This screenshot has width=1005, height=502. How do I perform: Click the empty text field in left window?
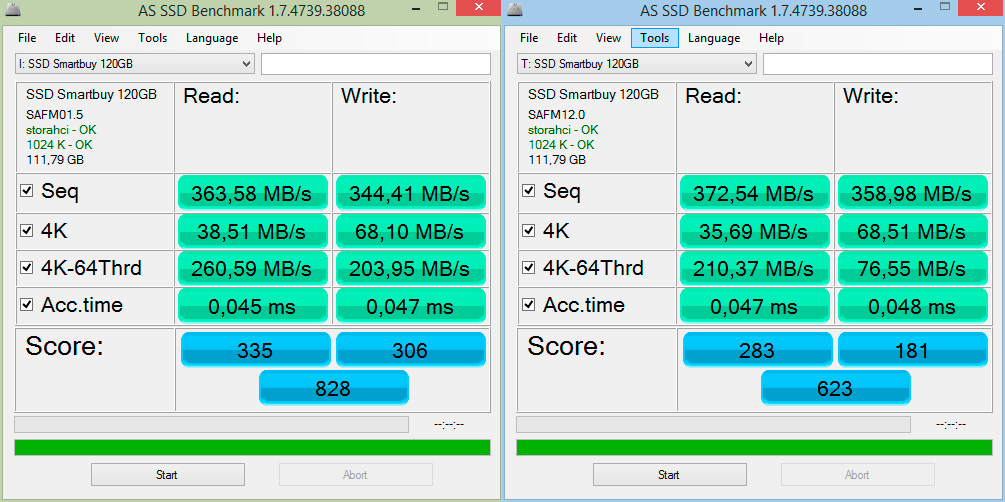coord(376,64)
